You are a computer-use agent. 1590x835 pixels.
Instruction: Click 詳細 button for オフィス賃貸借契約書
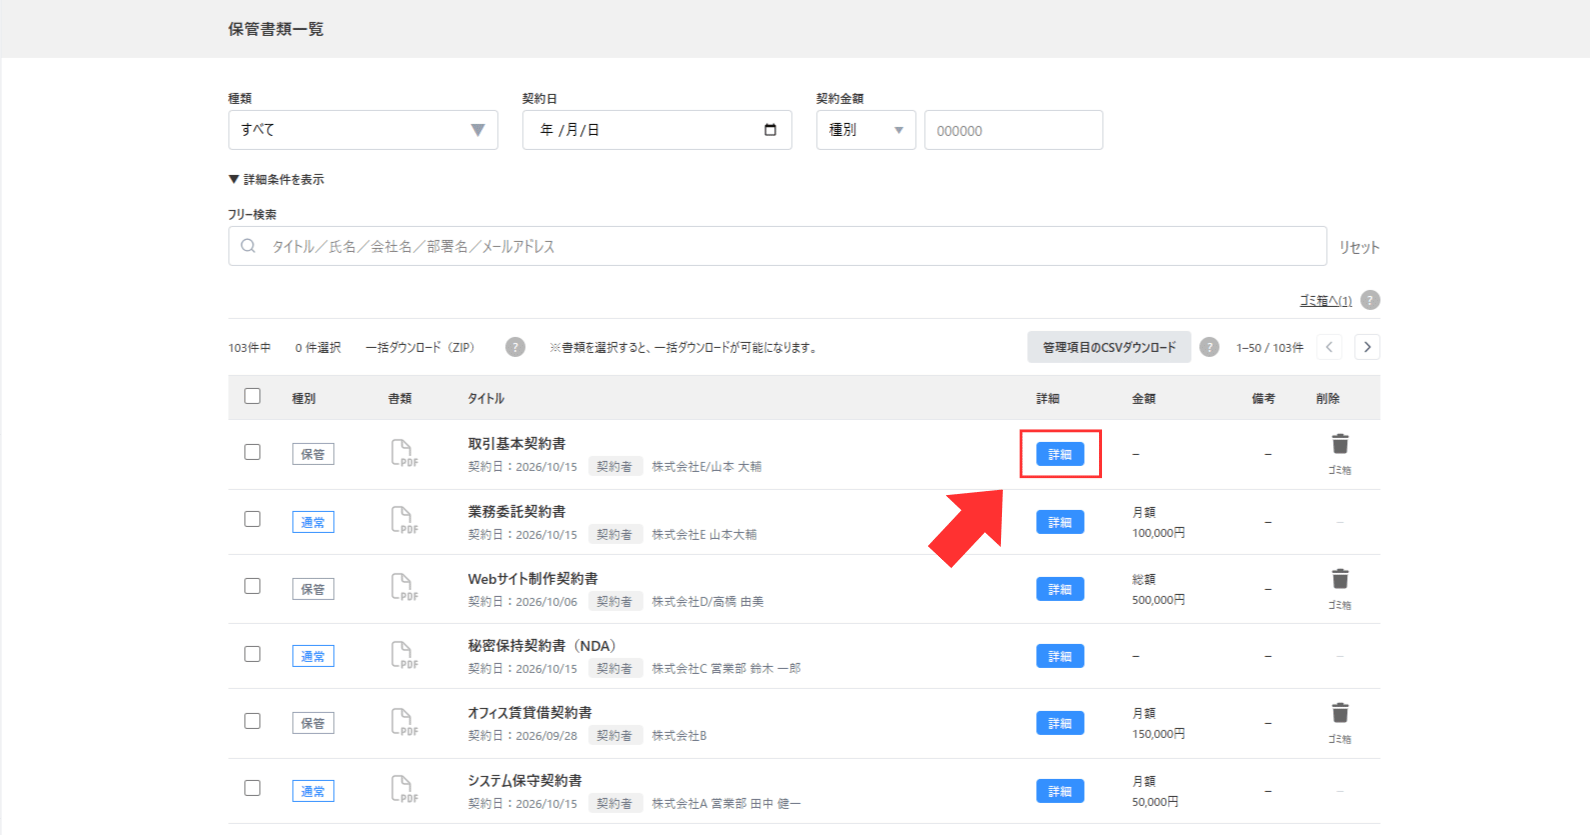(x=1060, y=723)
